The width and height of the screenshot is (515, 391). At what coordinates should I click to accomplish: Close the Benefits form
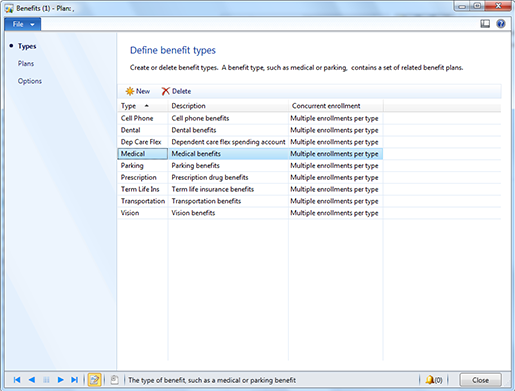click(480, 380)
